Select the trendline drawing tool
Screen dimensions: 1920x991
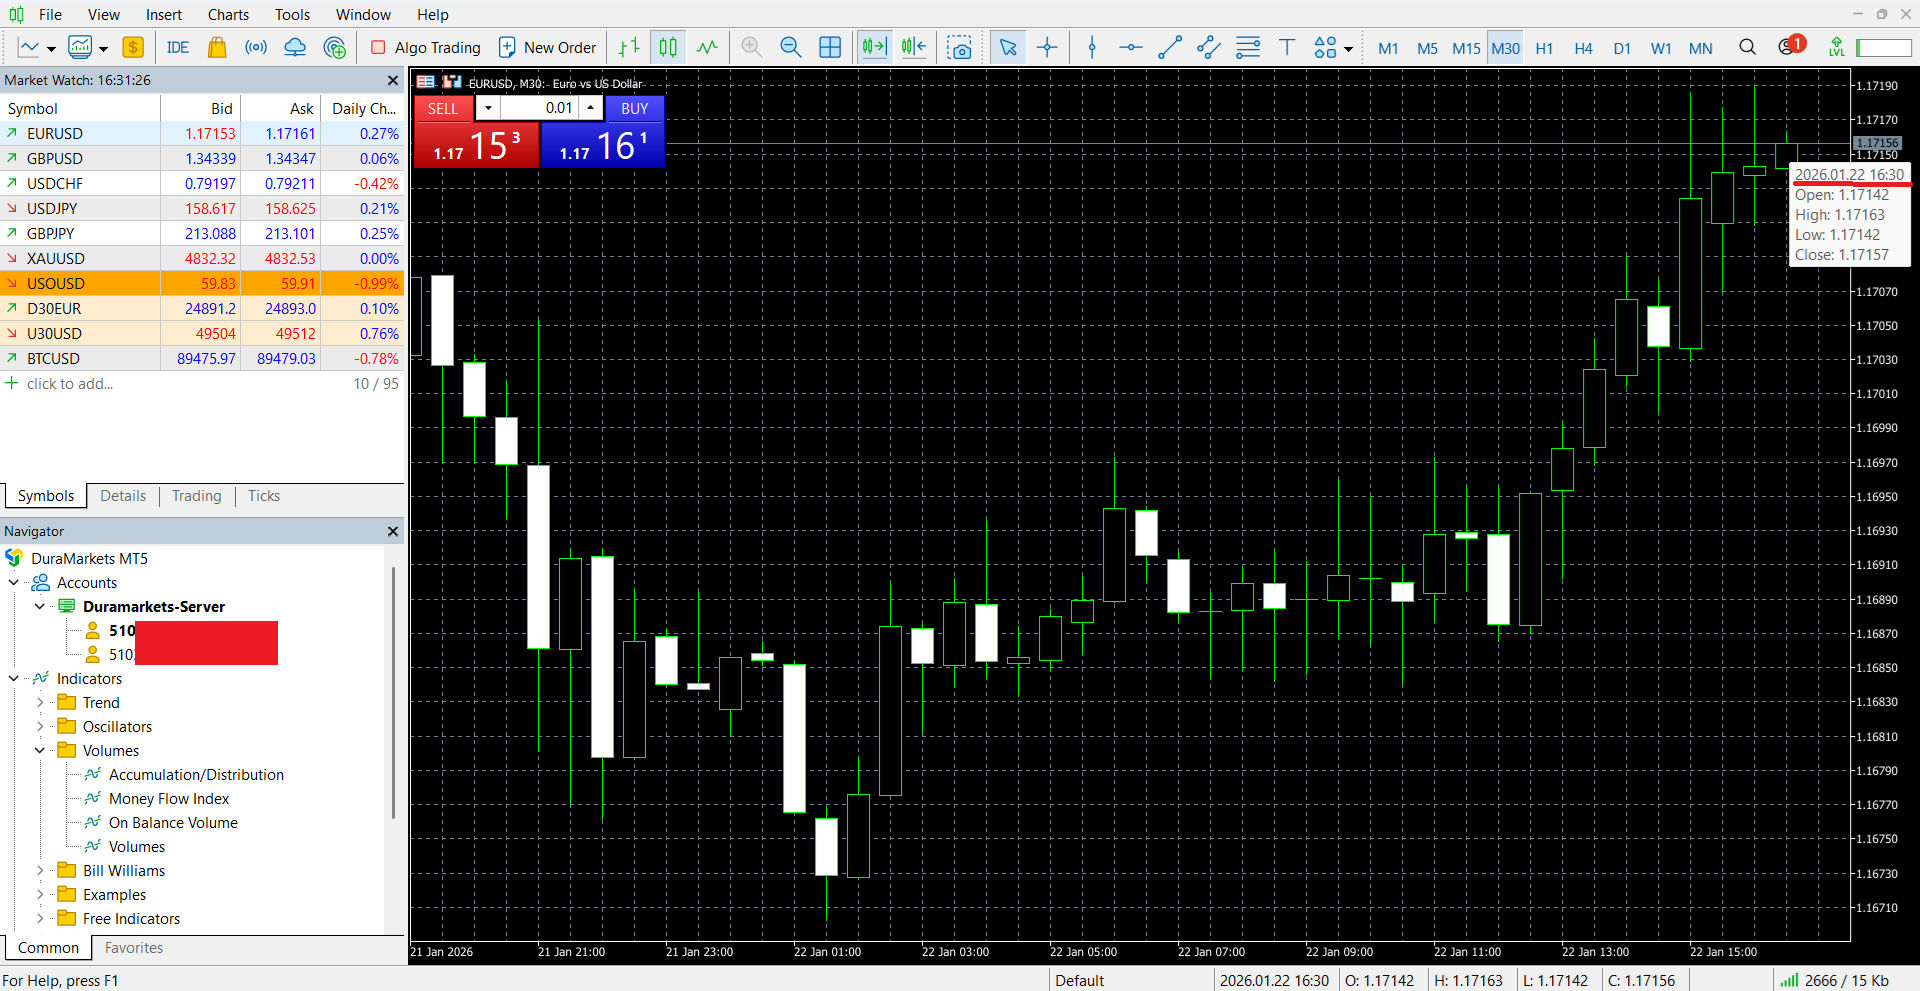[x=1170, y=47]
